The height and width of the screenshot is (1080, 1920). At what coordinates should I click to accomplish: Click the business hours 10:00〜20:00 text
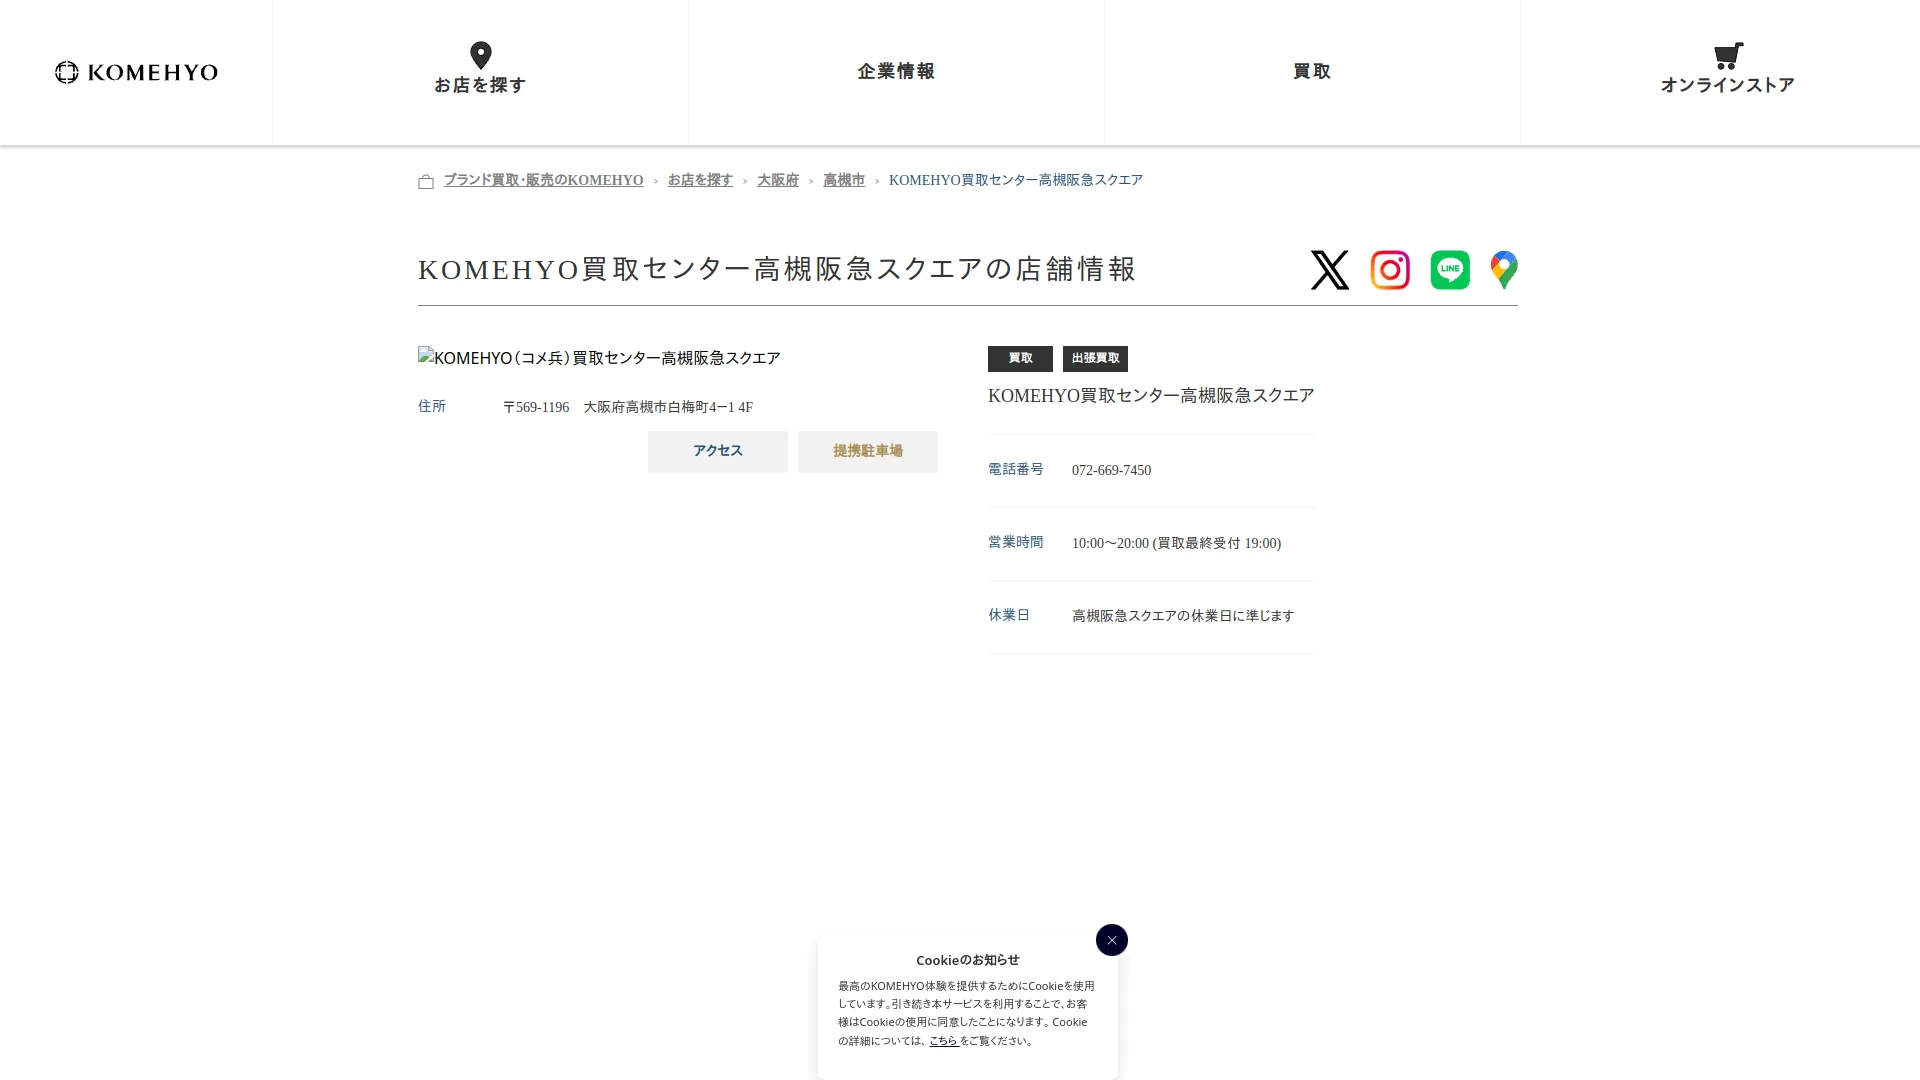(1176, 544)
